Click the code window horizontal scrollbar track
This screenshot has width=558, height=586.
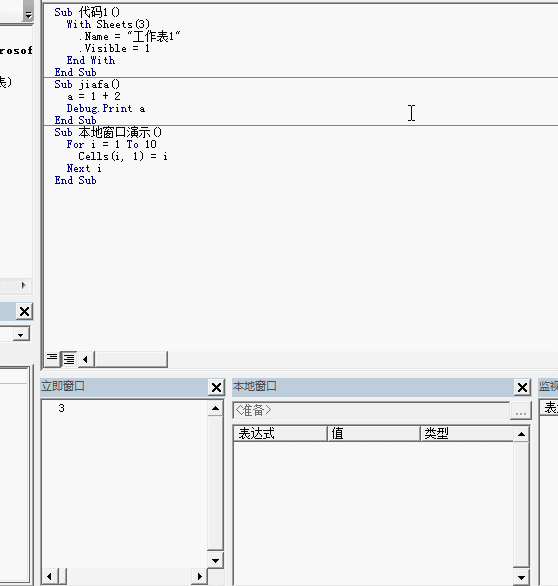tap(131, 360)
